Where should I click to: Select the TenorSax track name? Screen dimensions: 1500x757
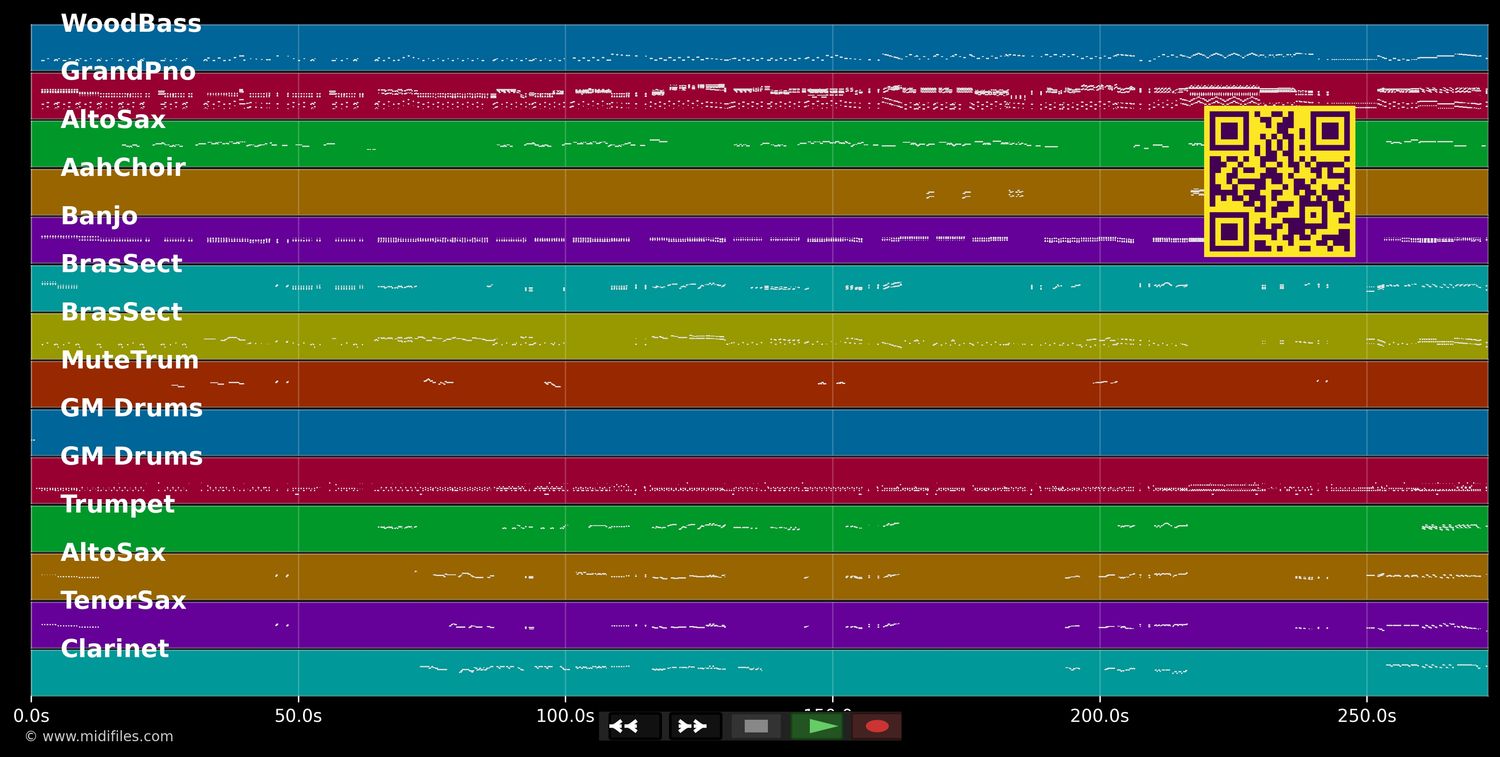click(123, 600)
